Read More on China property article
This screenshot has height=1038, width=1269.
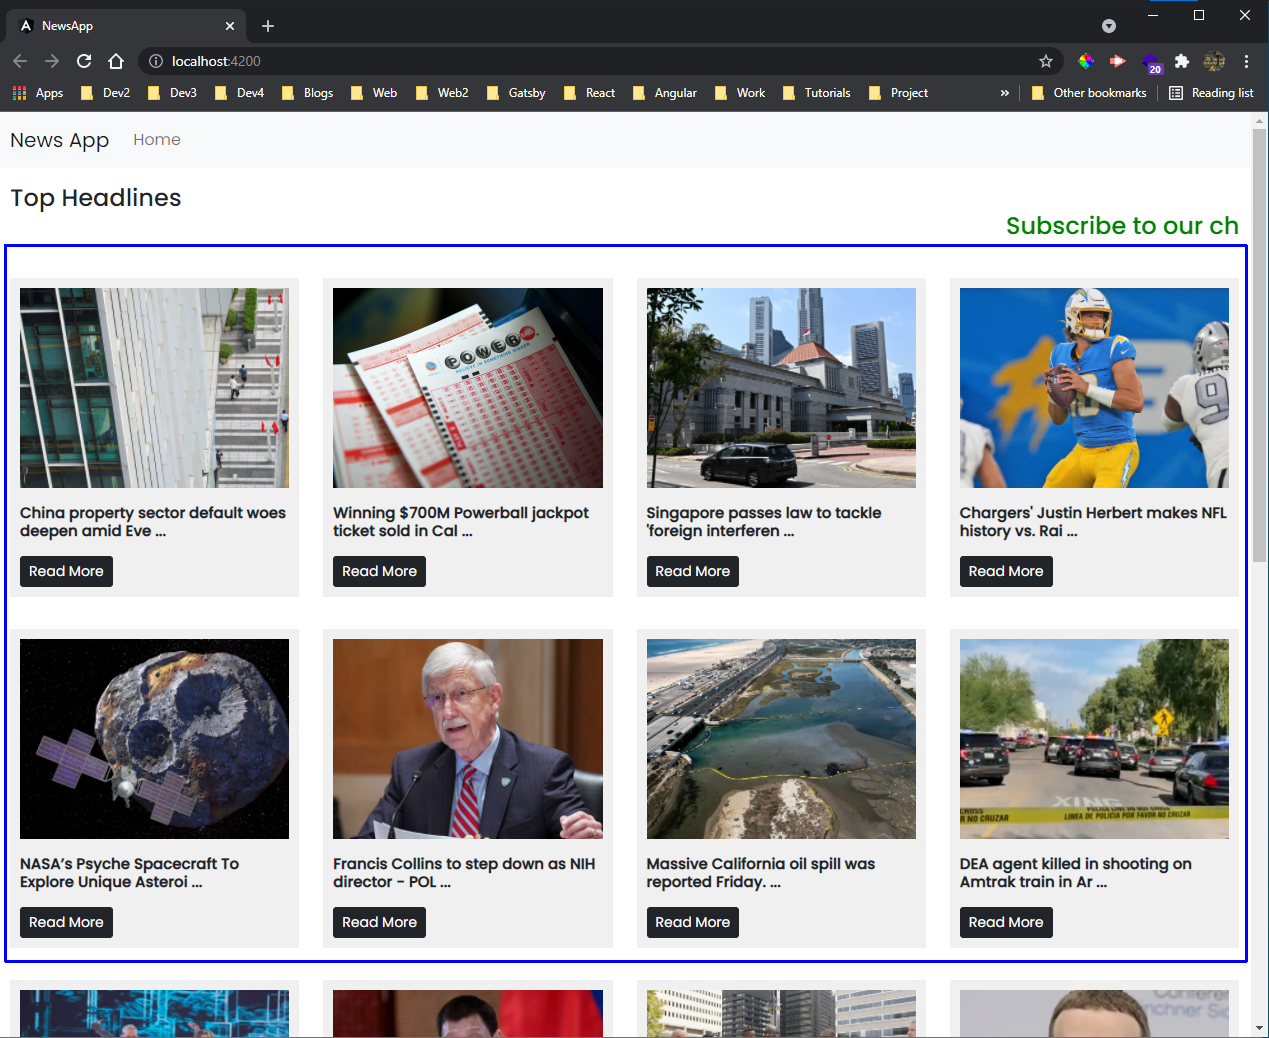66,571
